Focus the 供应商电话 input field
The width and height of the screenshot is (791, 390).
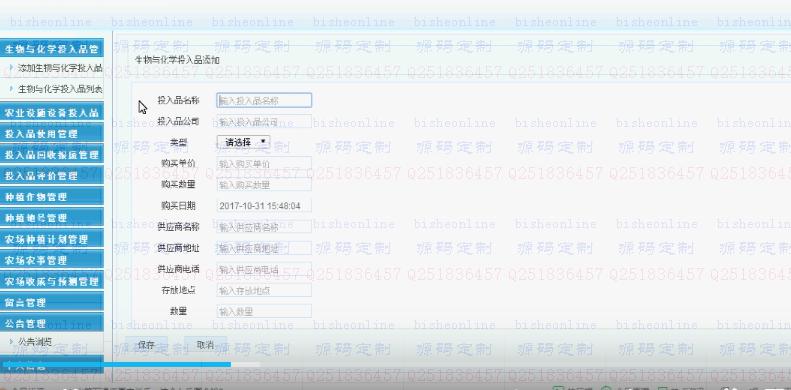point(264,269)
